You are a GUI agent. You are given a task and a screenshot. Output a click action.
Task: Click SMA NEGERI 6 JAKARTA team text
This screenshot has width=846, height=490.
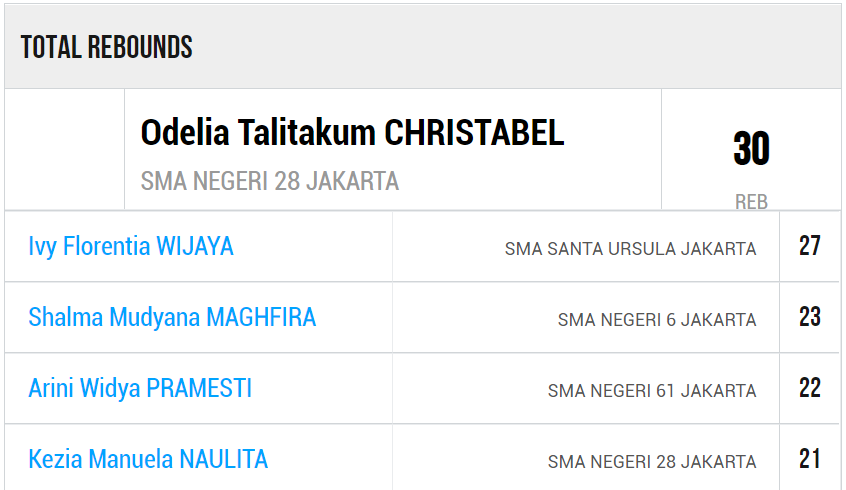tap(657, 320)
